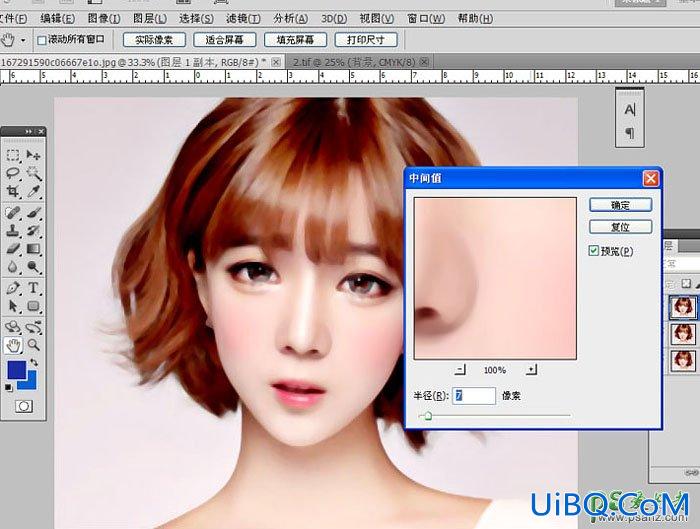700x529 pixels.
Task: Open the 帮助(H) menu
Action: coord(475,19)
